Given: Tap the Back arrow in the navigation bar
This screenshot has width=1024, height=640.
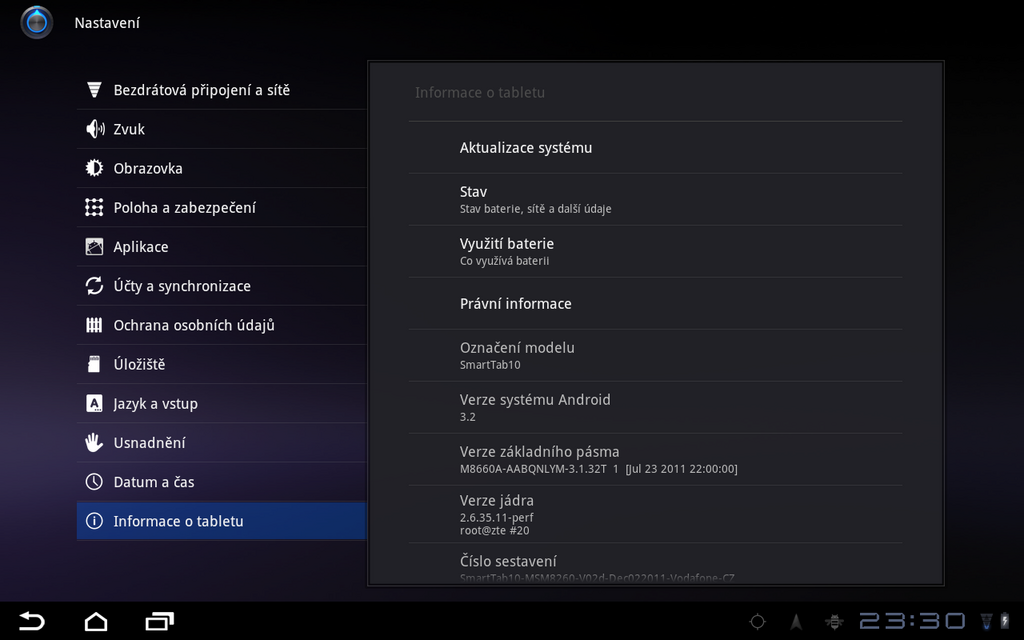Looking at the screenshot, I should click(29, 620).
